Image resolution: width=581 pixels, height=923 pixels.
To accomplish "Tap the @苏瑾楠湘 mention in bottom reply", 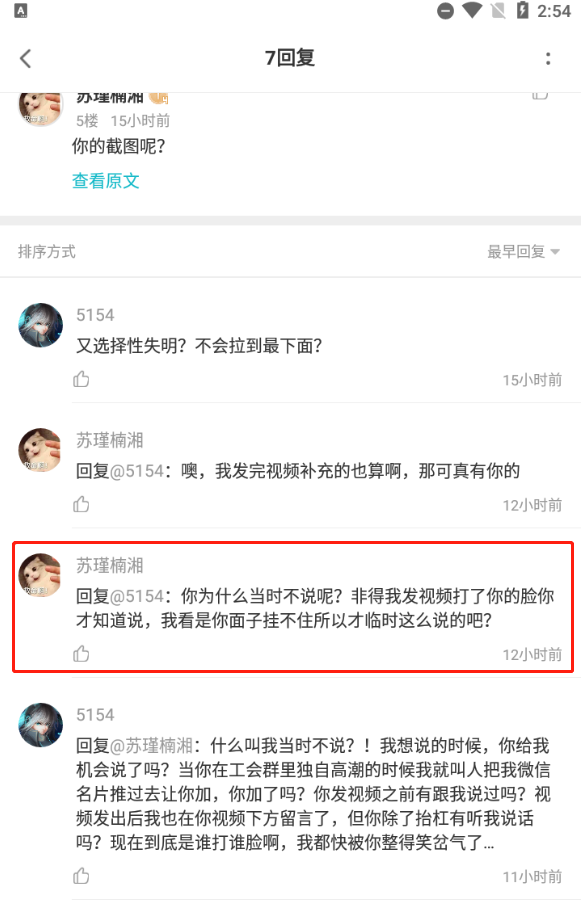I will click(x=151, y=746).
